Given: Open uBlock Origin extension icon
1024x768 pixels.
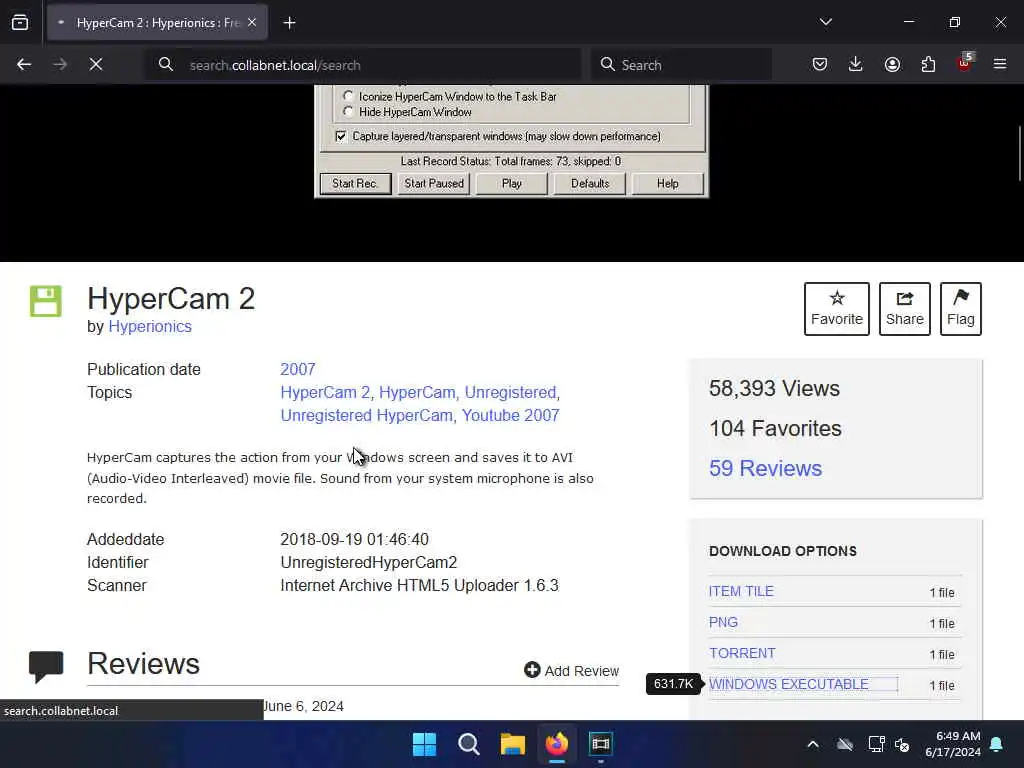Looking at the screenshot, I should click(x=964, y=63).
